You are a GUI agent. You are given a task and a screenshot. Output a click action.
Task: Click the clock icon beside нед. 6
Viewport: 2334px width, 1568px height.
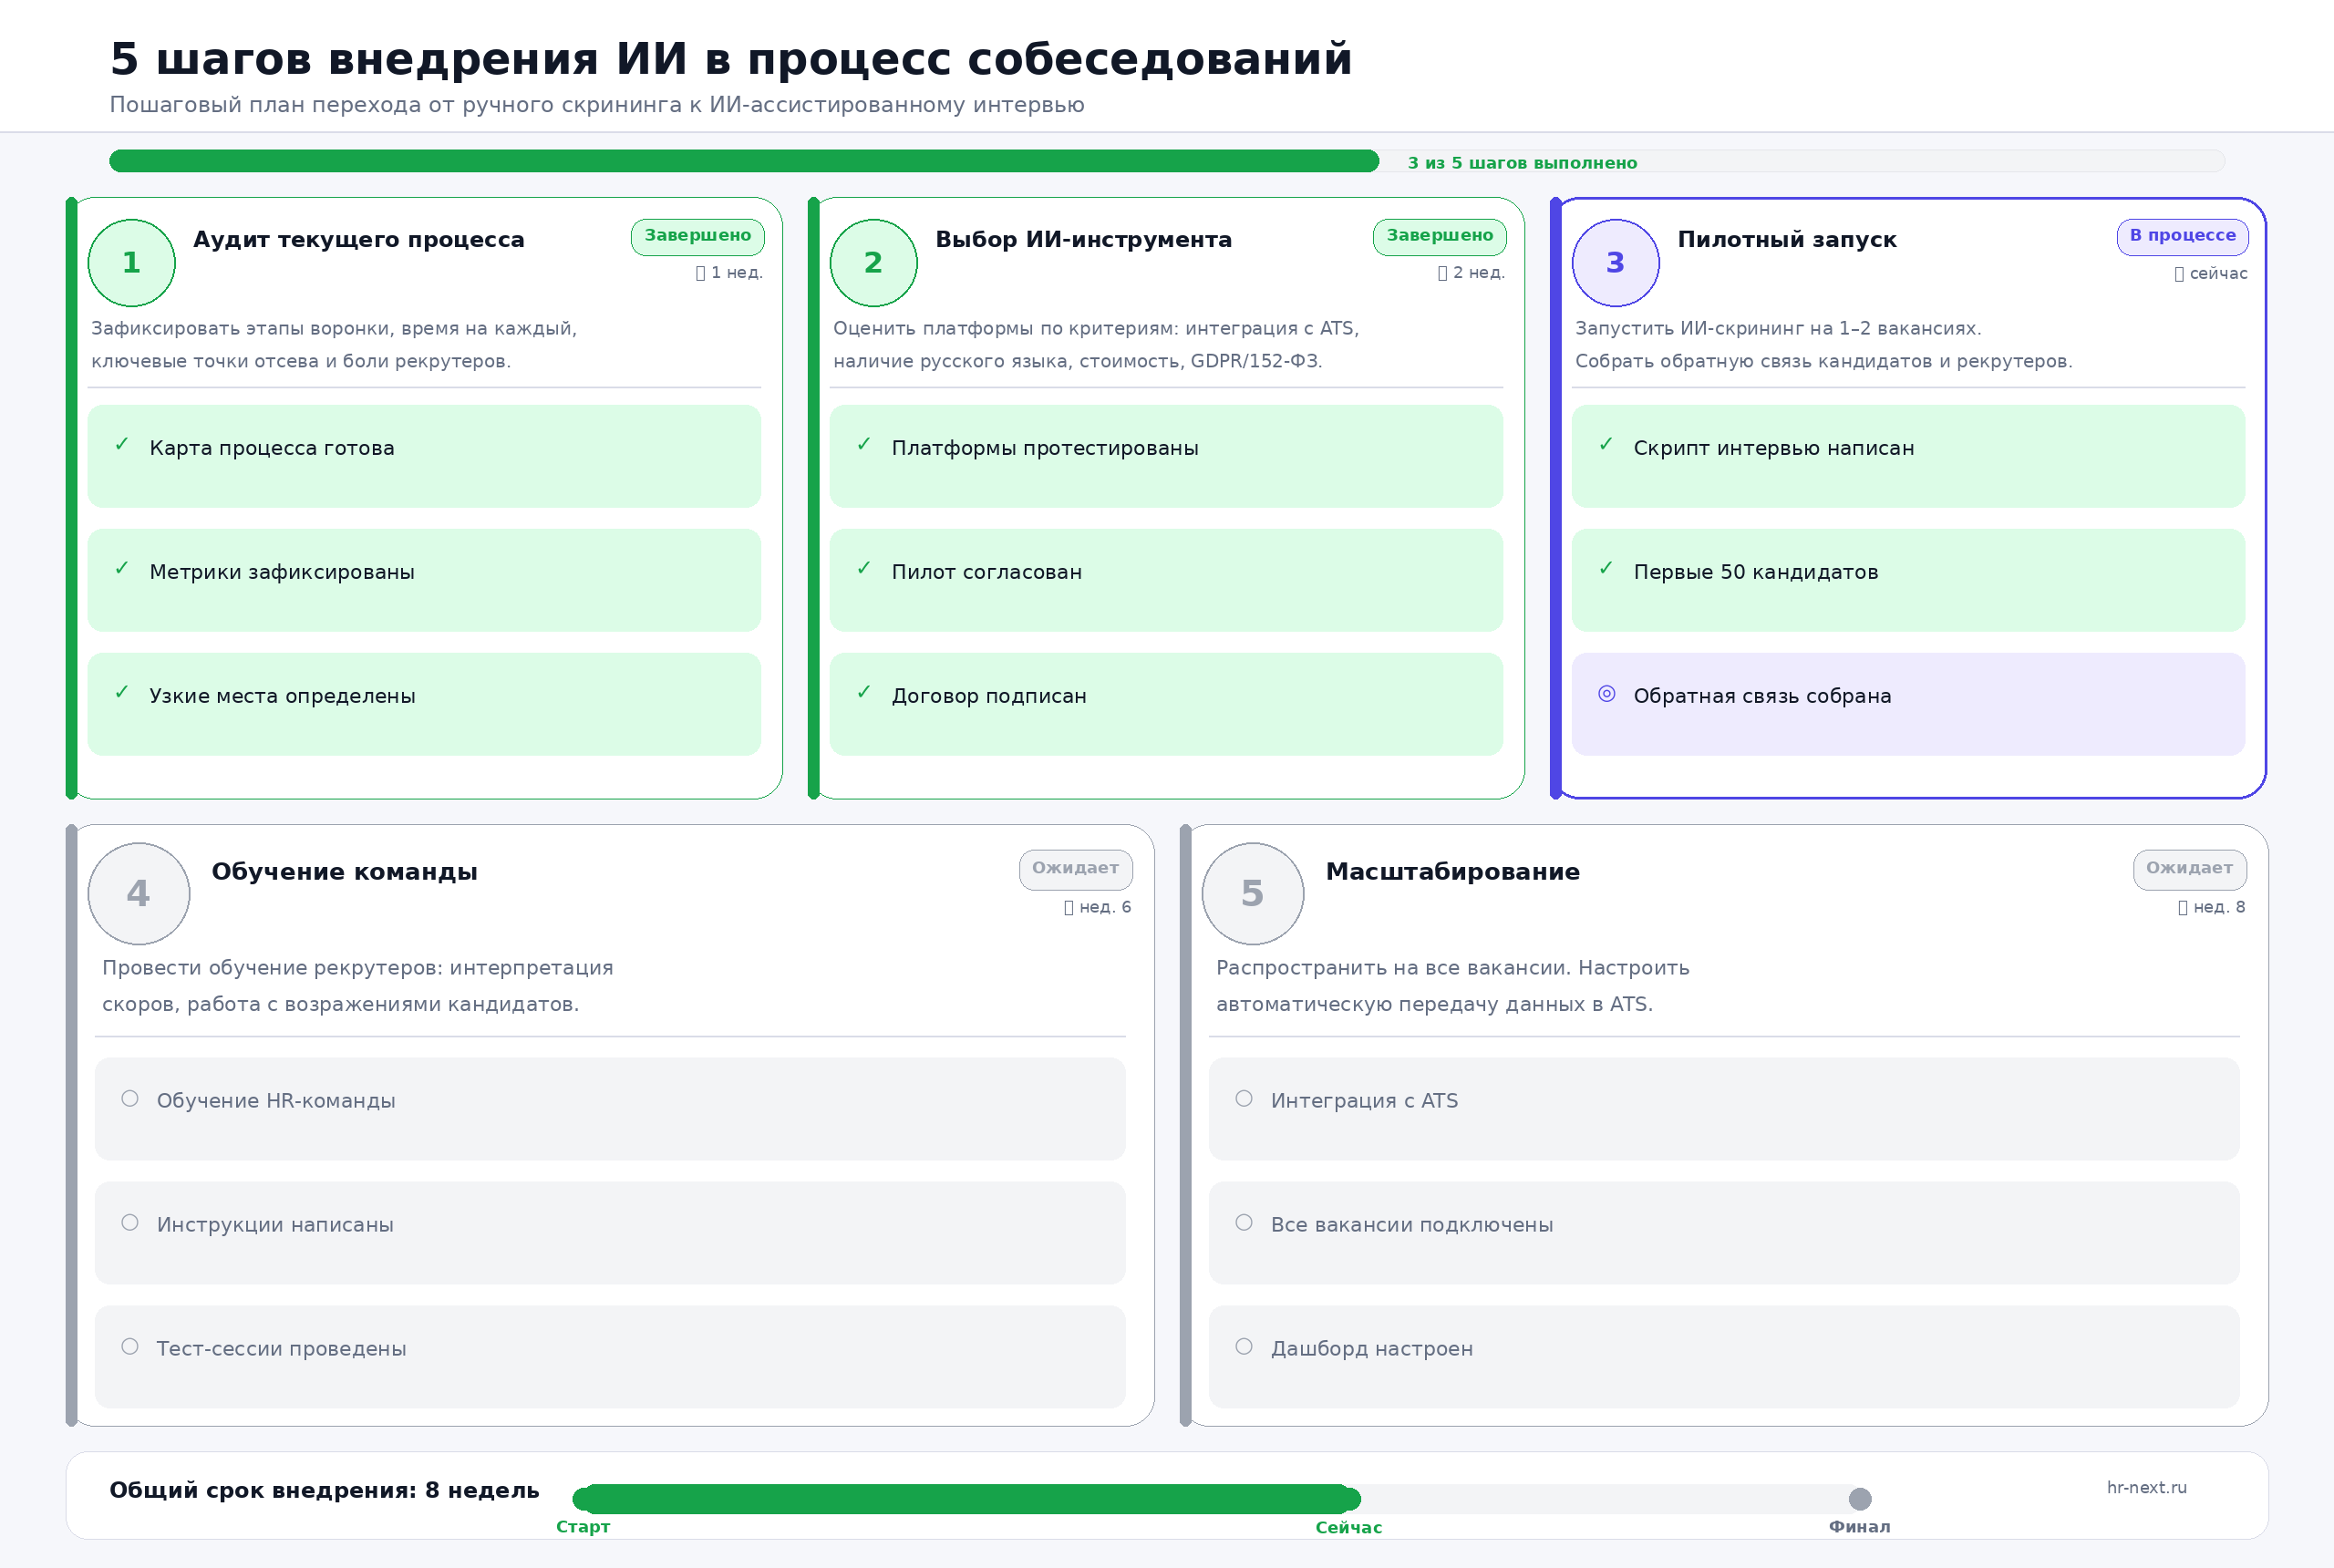pos(1069,908)
